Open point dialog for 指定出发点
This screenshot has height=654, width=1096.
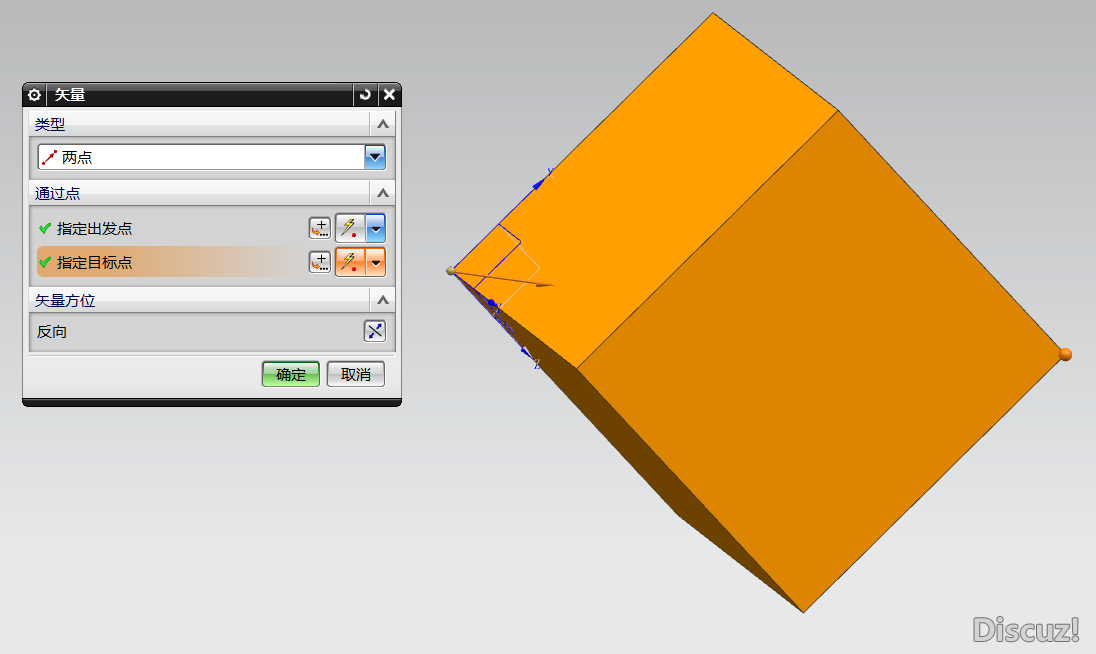(319, 228)
